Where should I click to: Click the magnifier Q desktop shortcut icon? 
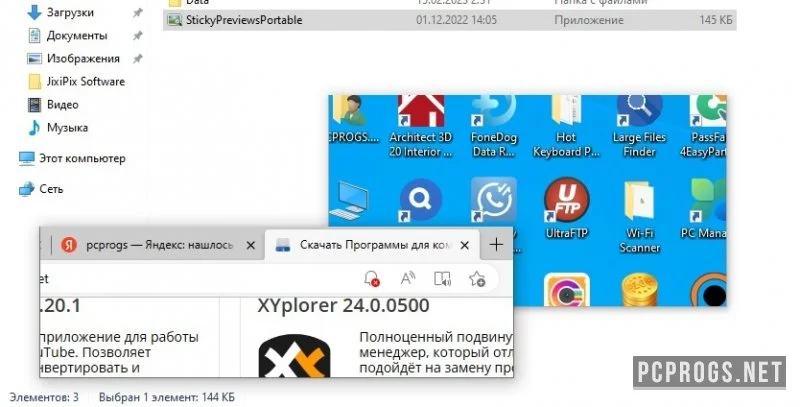coord(420,200)
